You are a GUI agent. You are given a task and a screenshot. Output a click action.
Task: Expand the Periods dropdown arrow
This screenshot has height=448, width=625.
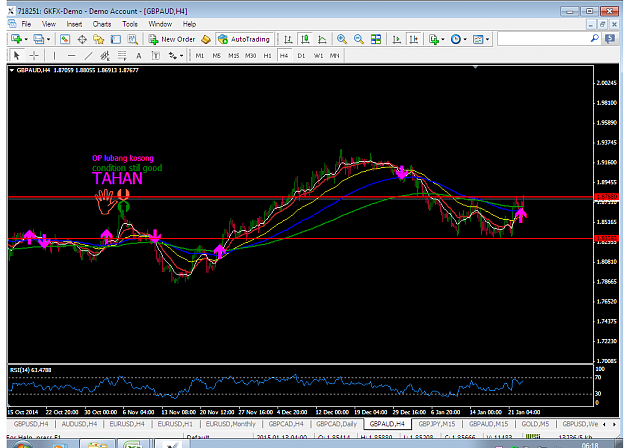(x=465, y=39)
